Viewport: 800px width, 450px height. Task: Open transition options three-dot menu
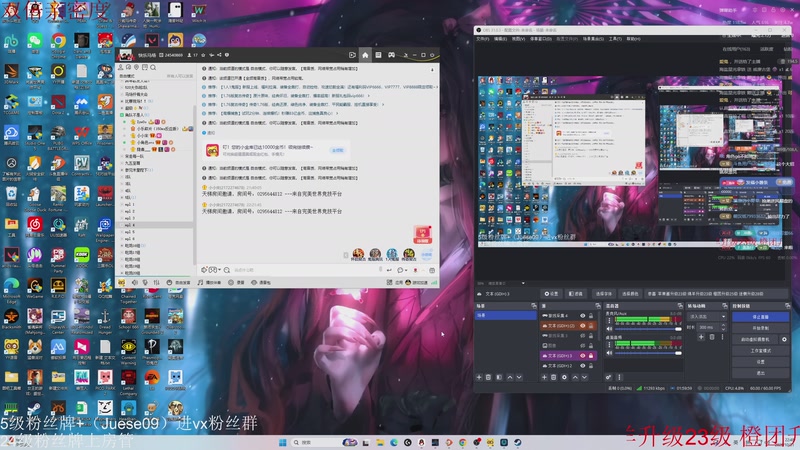[x=722, y=337]
